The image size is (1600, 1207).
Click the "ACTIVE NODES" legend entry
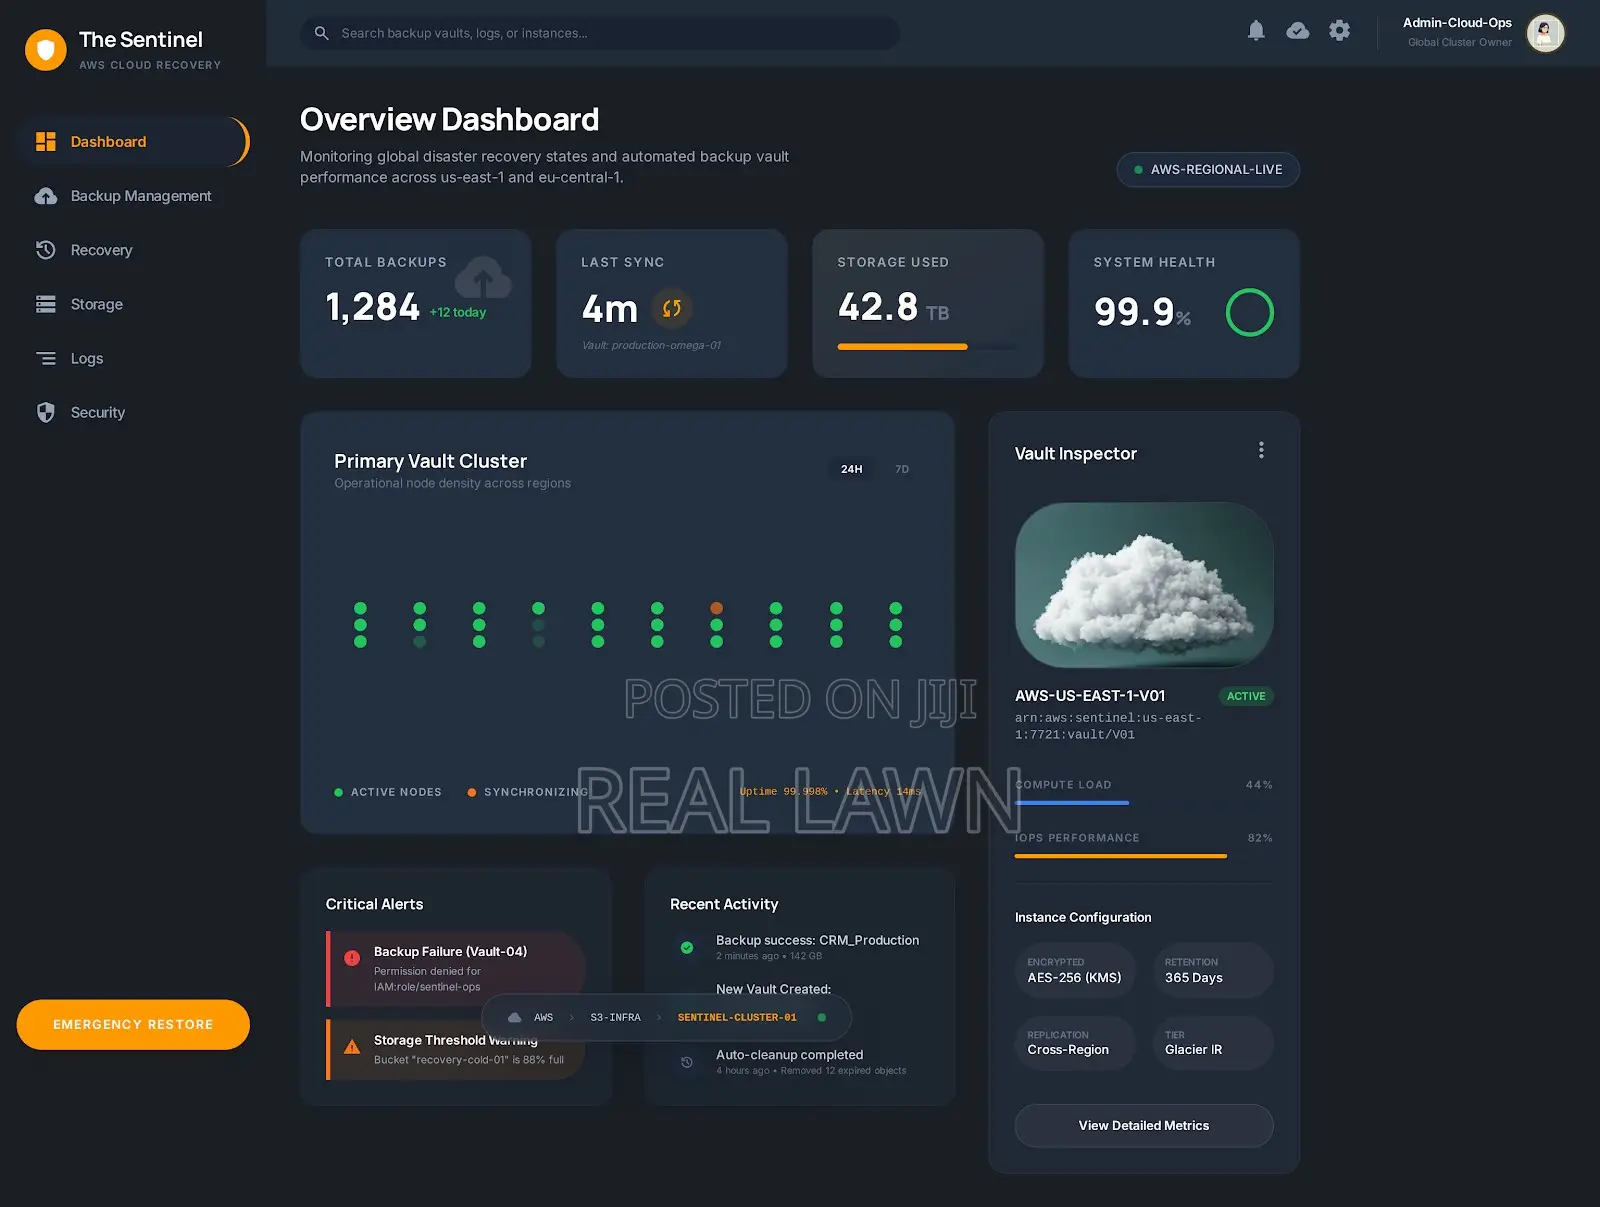(388, 792)
